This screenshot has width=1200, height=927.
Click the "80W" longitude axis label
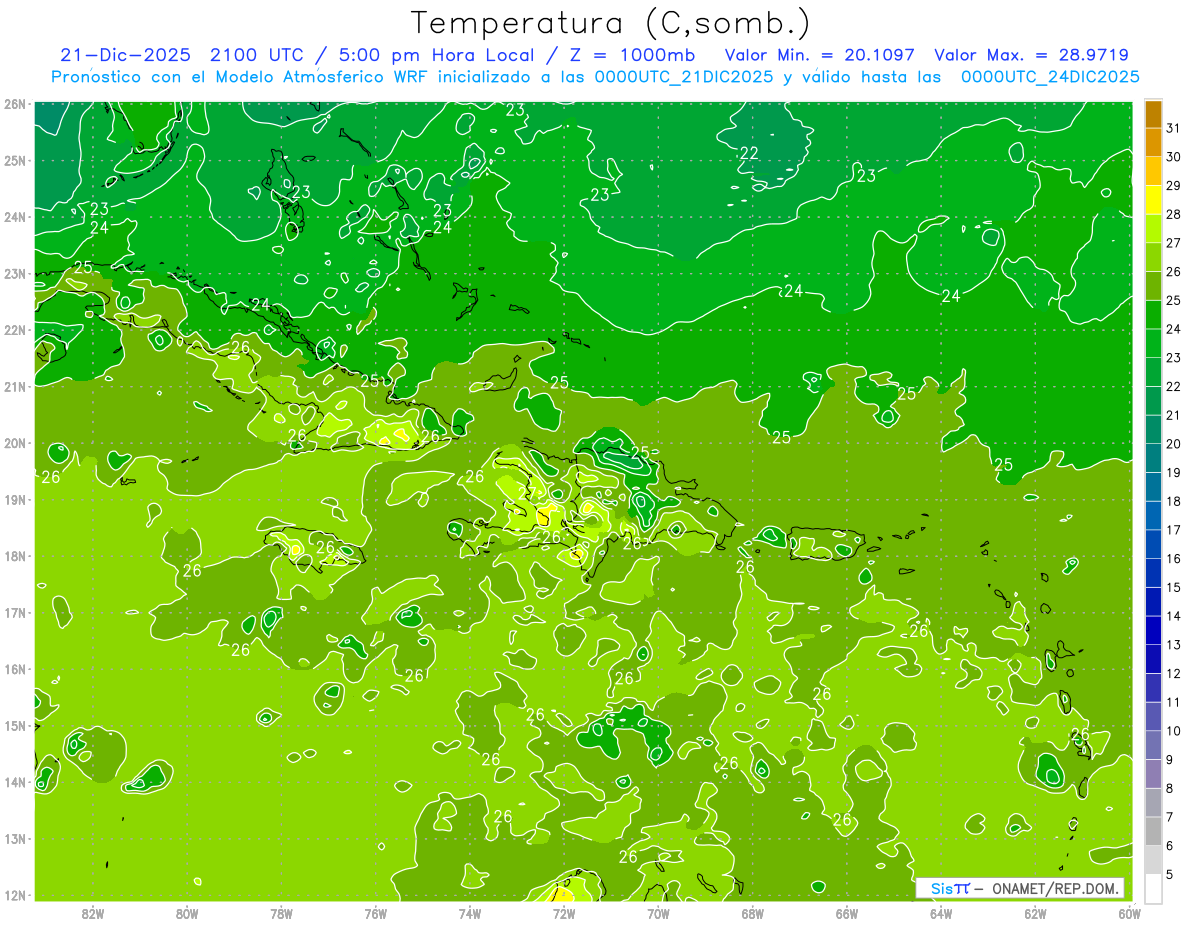(x=186, y=913)
